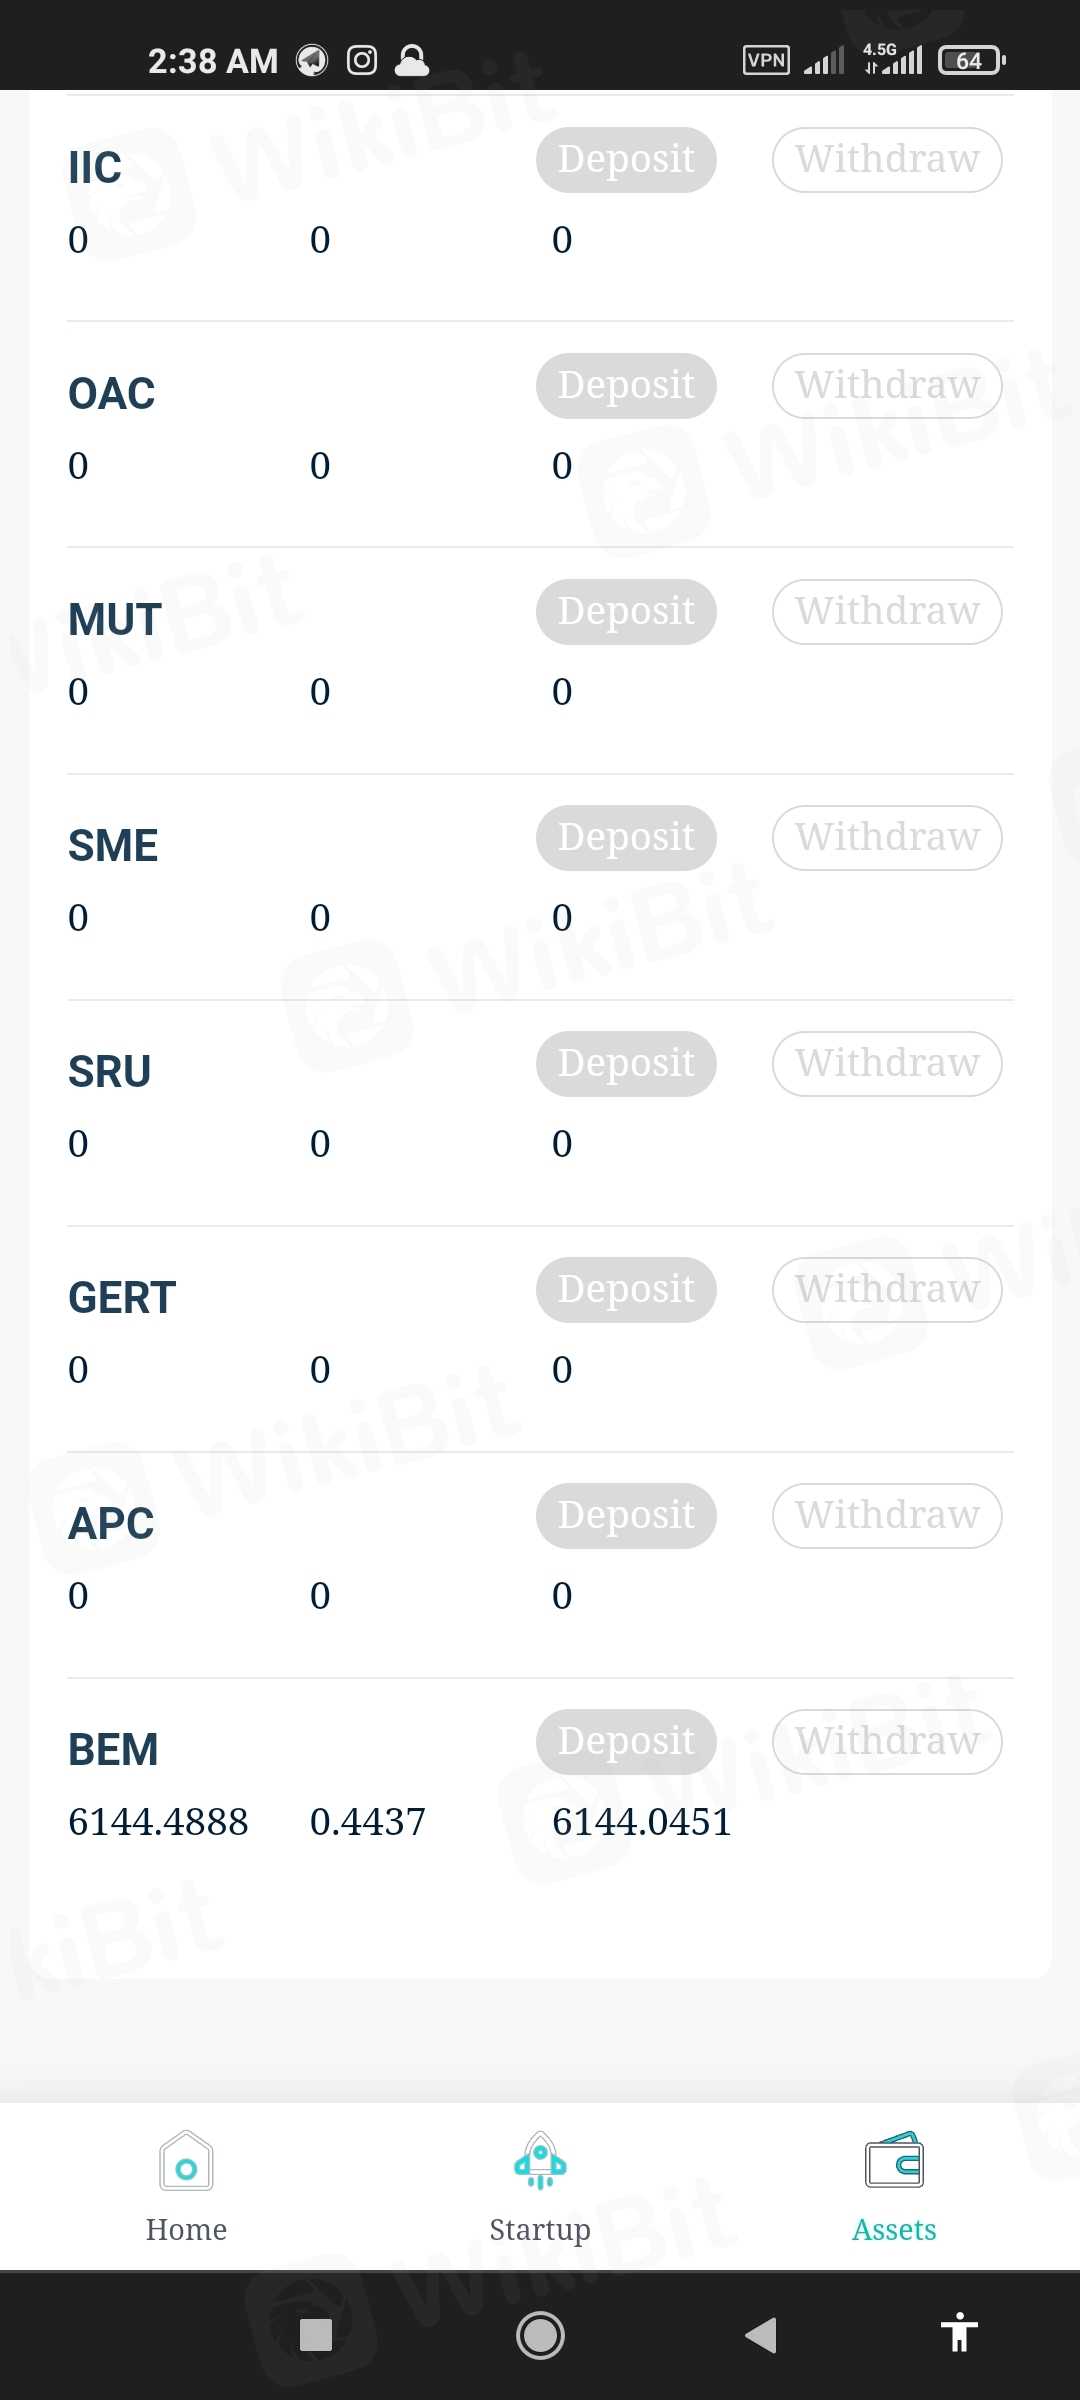Choose Withdraw in the GERT row
Screen dimensions: 1080x2400
[x=887, y=1289]
